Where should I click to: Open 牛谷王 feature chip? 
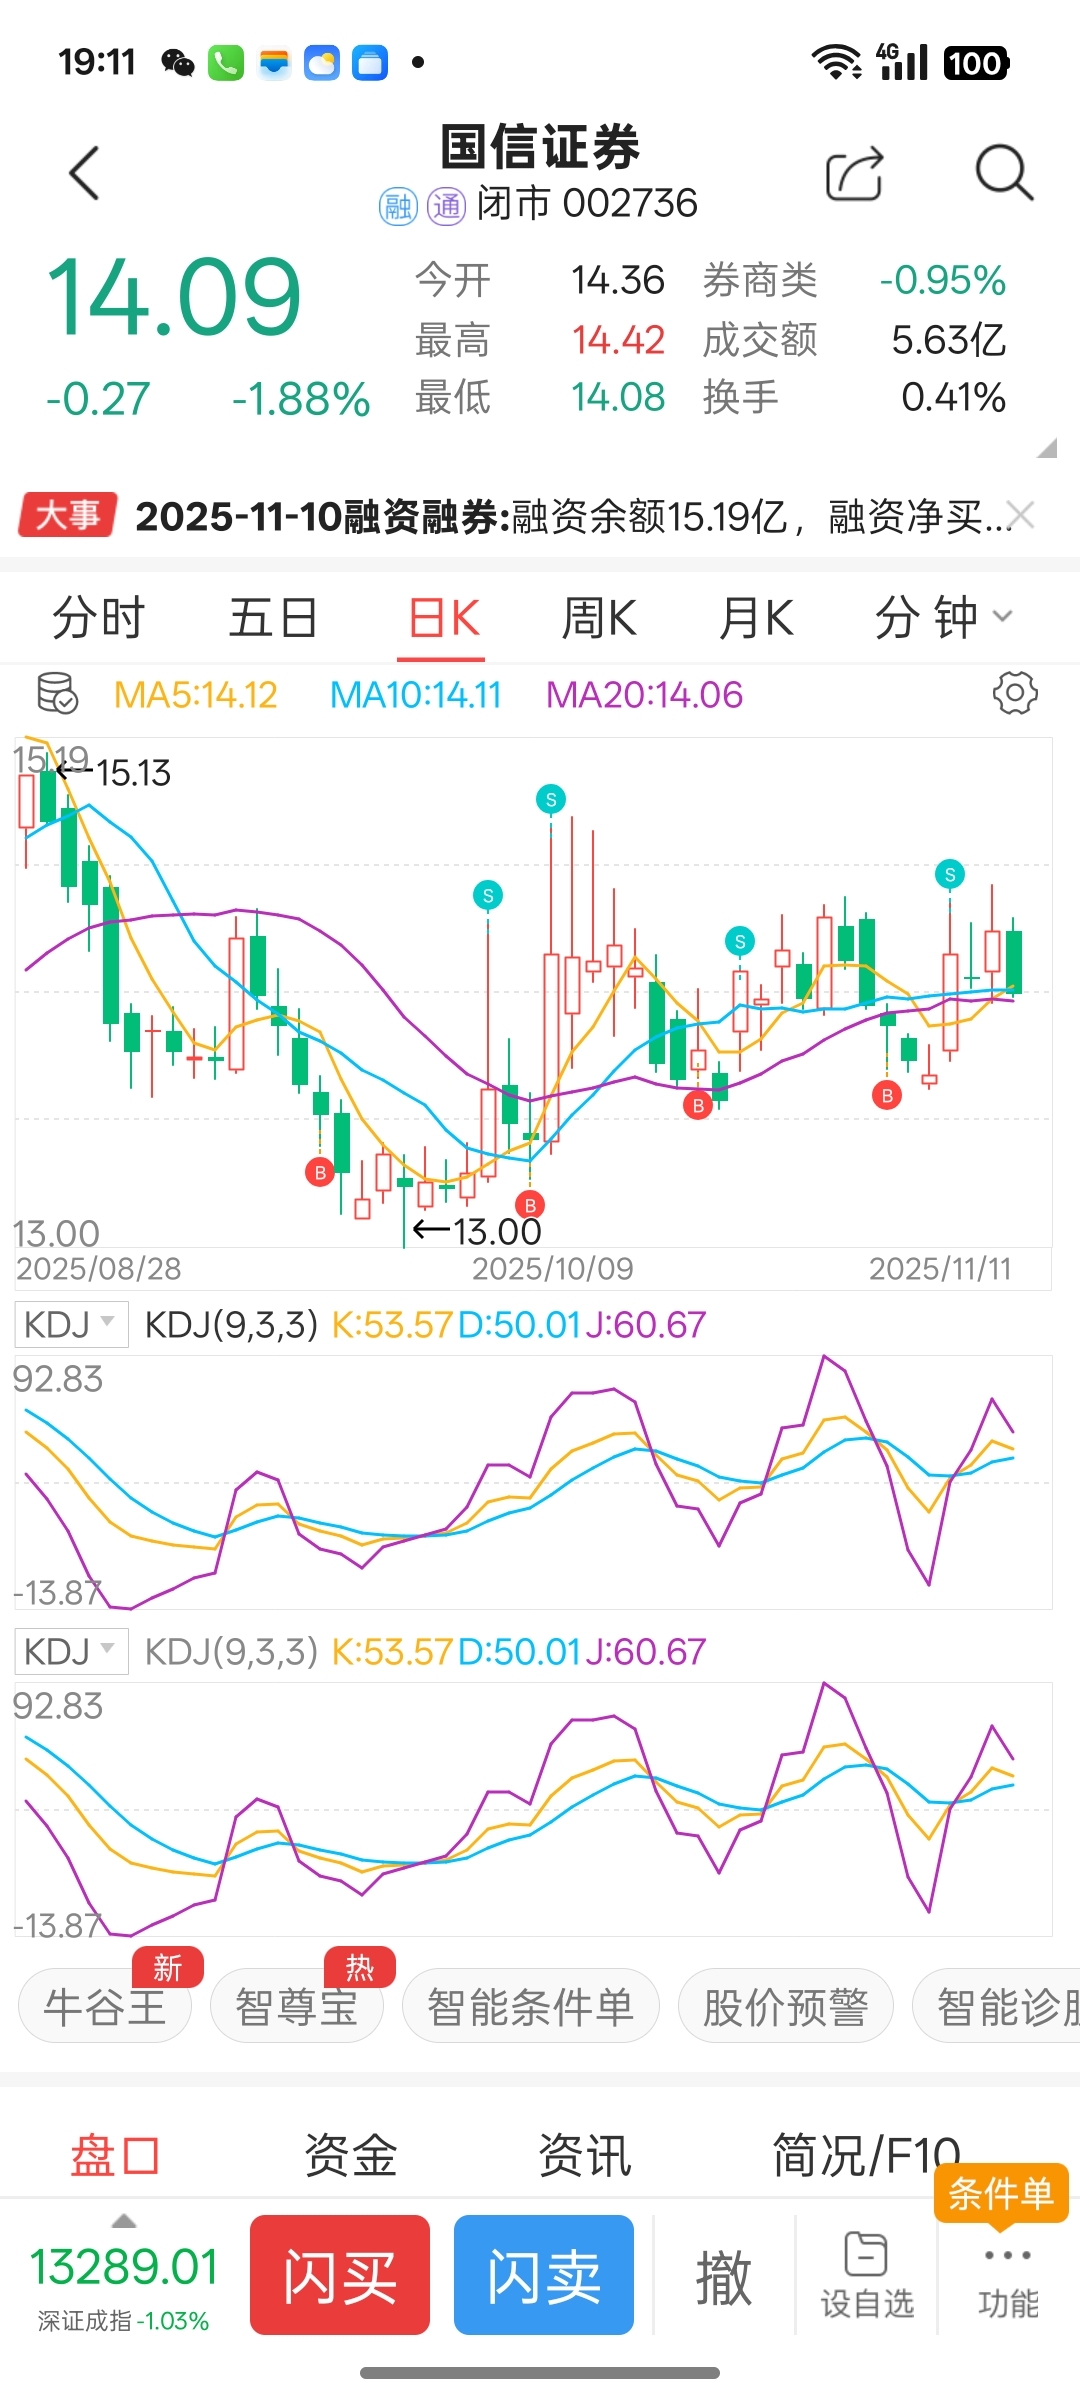[x=105, y=2006]
